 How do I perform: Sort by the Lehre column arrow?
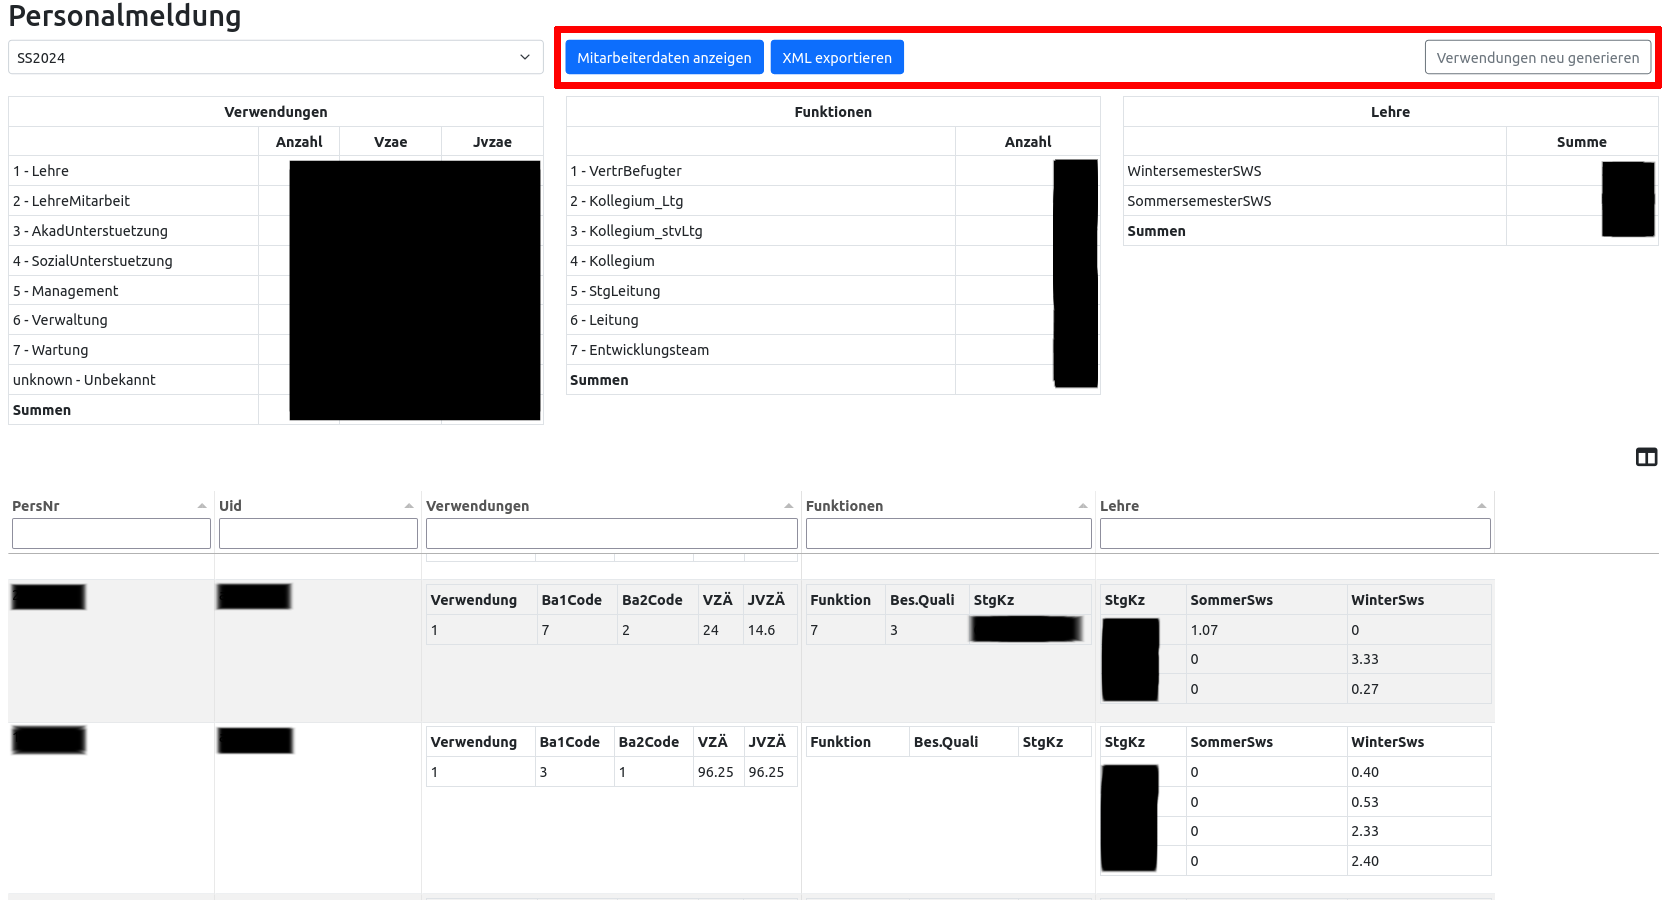[1482, 506]
